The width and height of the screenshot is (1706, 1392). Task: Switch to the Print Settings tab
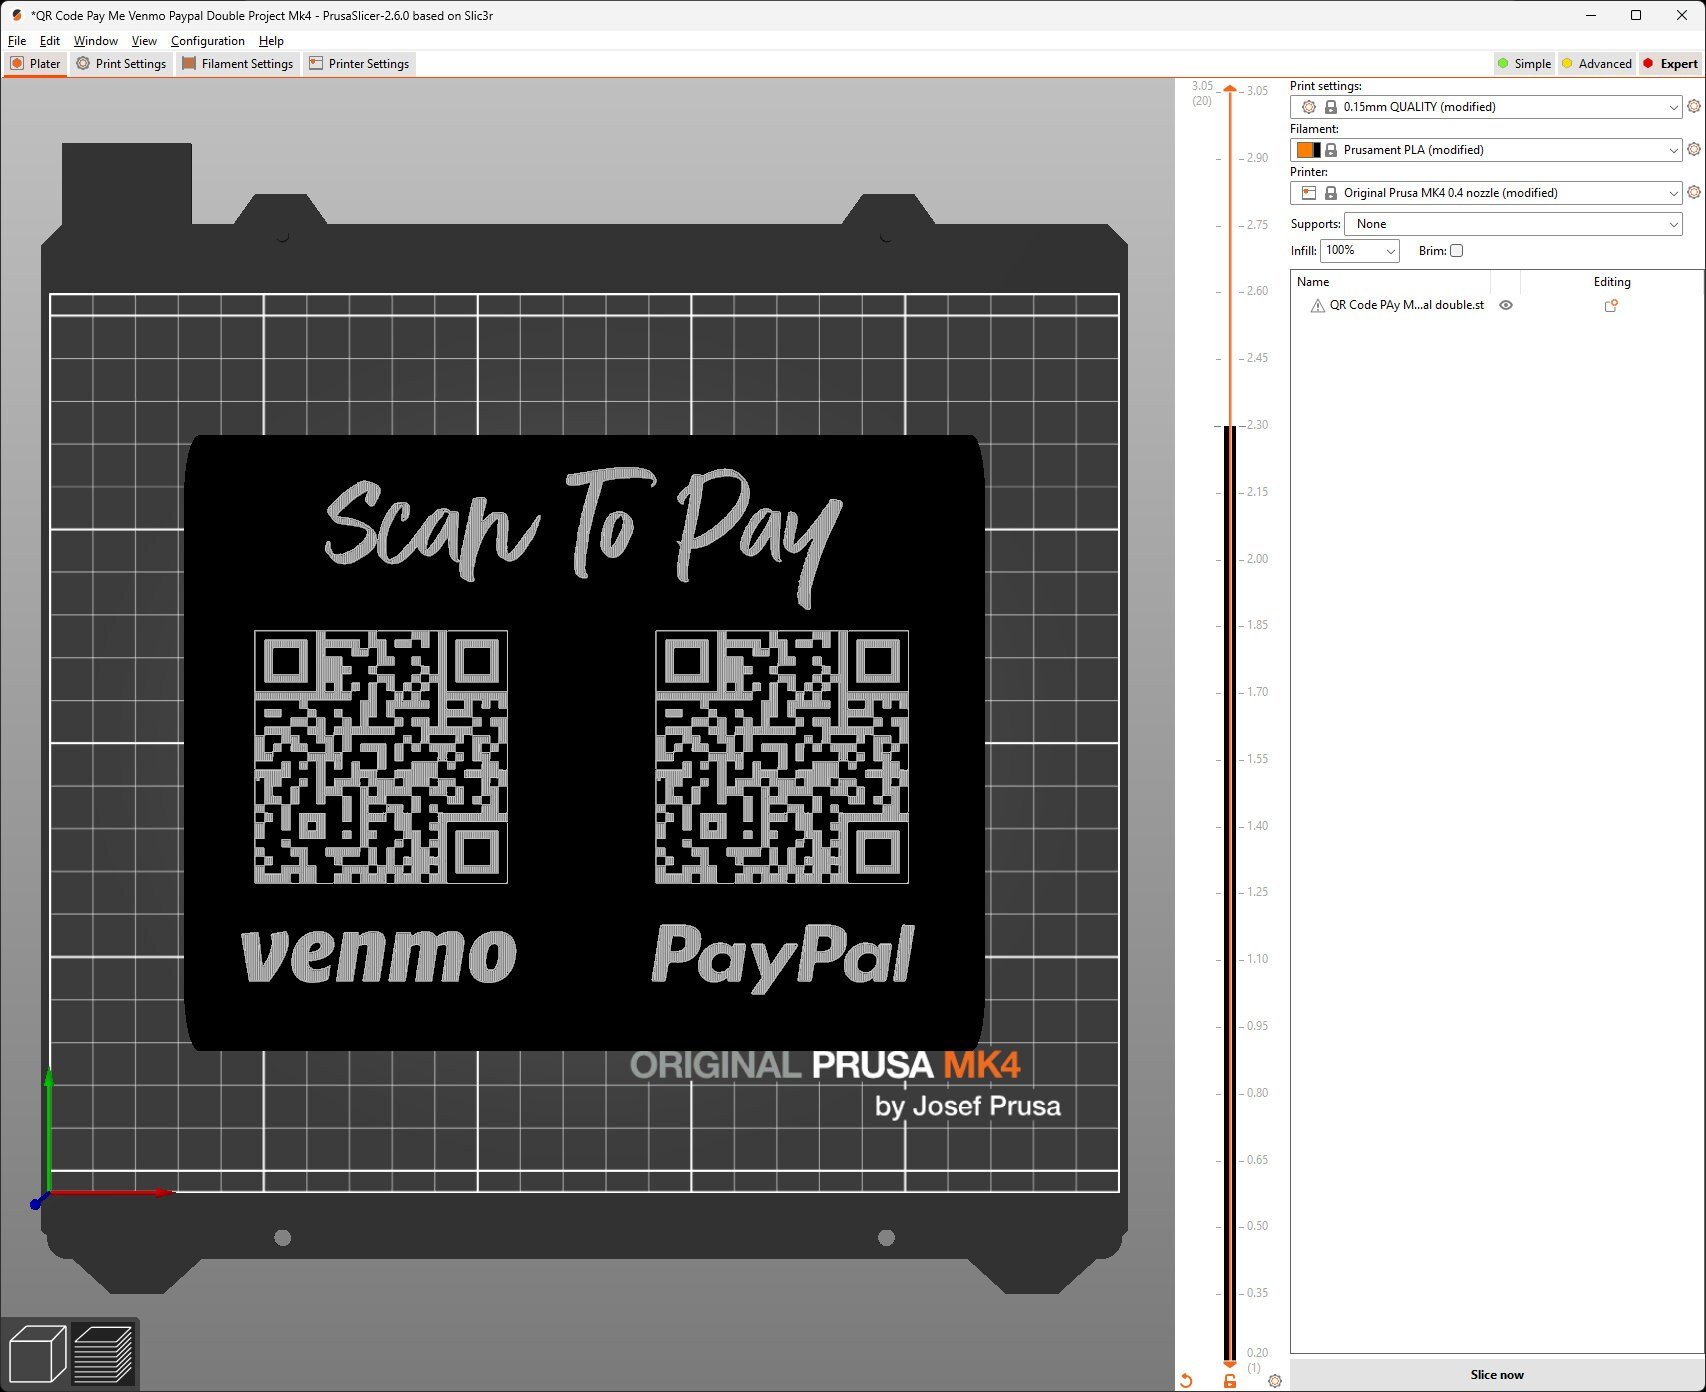pyautogui.click(x=121, y=63)
